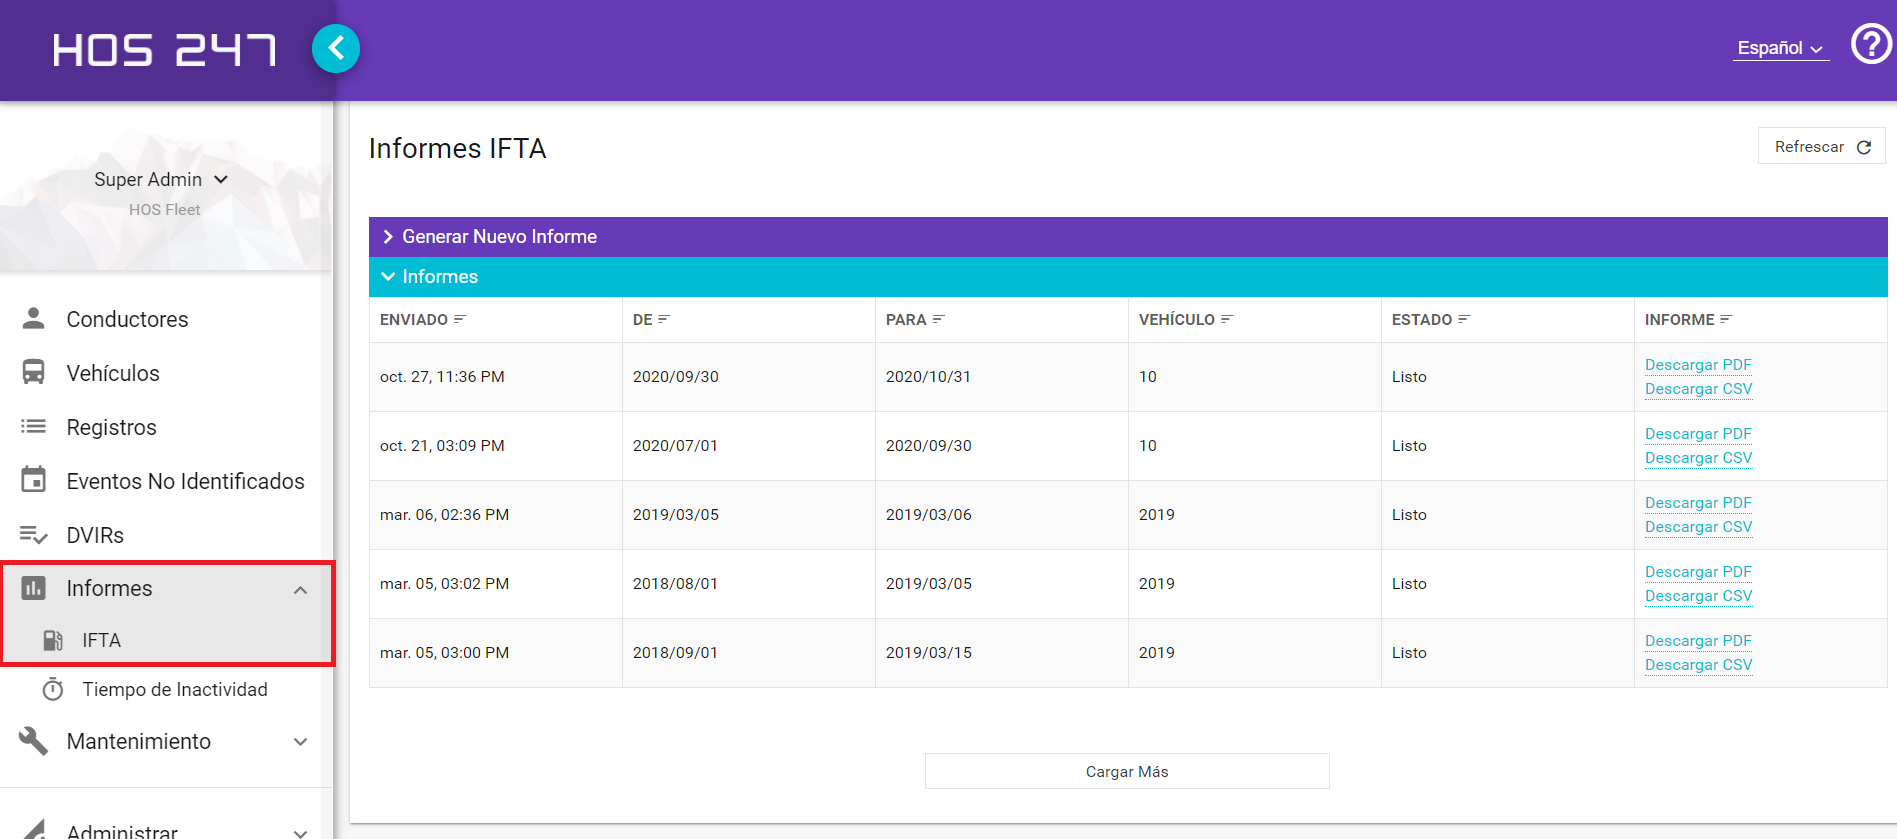The height and width of the screenshot is (839, 1897).
Task: Open help via the question mark icon
Action: (x=1870, y=44)
